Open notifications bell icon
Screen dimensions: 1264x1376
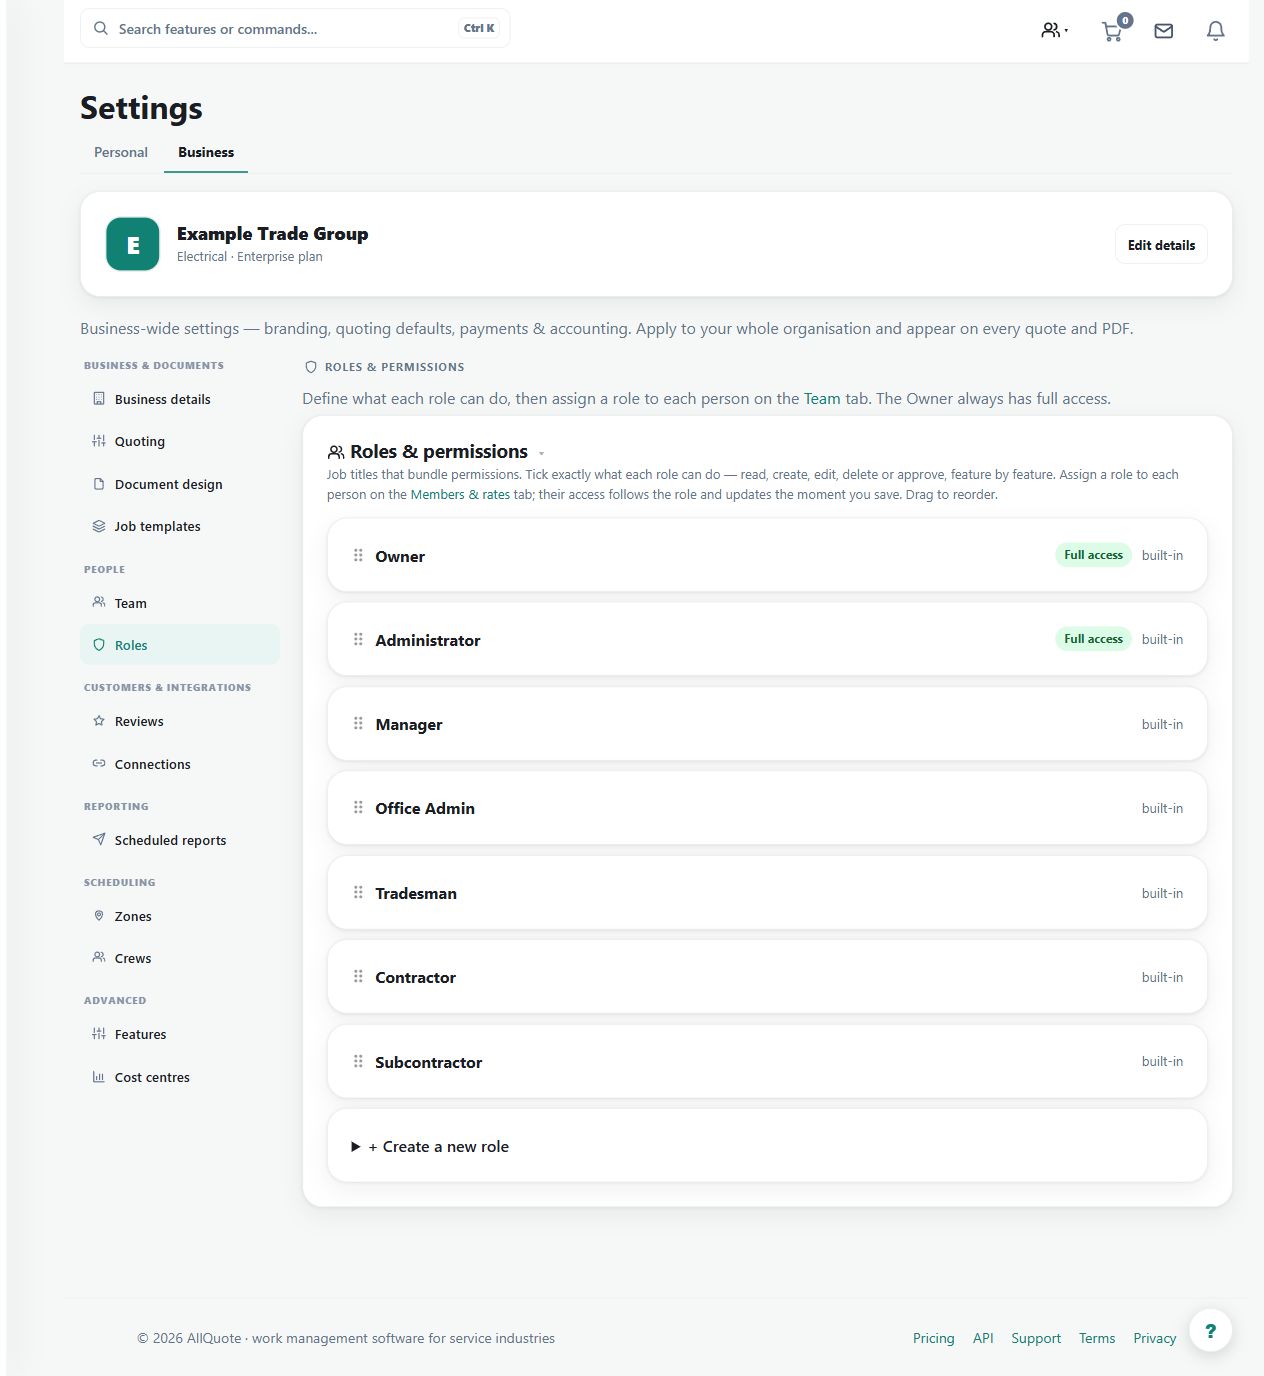1216,31
